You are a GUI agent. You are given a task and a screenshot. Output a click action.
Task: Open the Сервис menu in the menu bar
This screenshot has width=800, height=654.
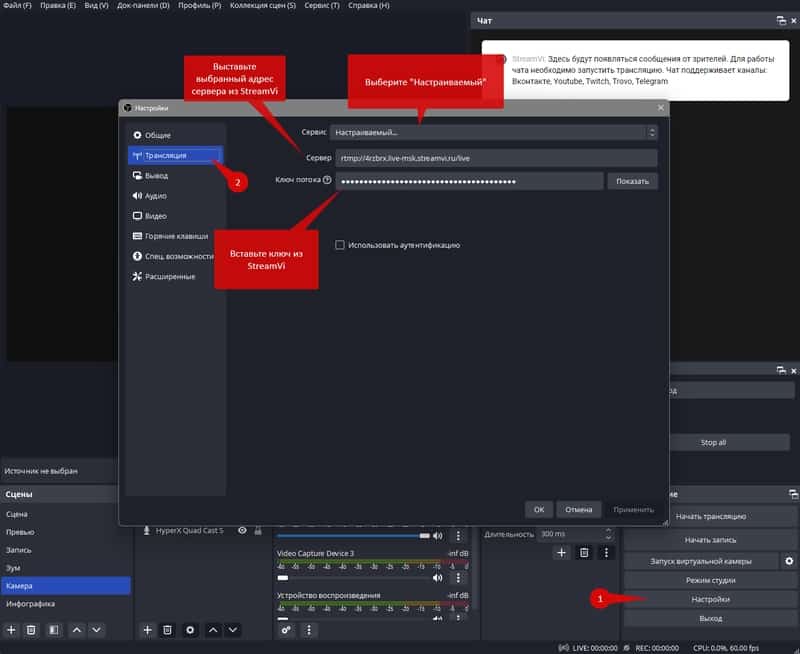(322, 5)
